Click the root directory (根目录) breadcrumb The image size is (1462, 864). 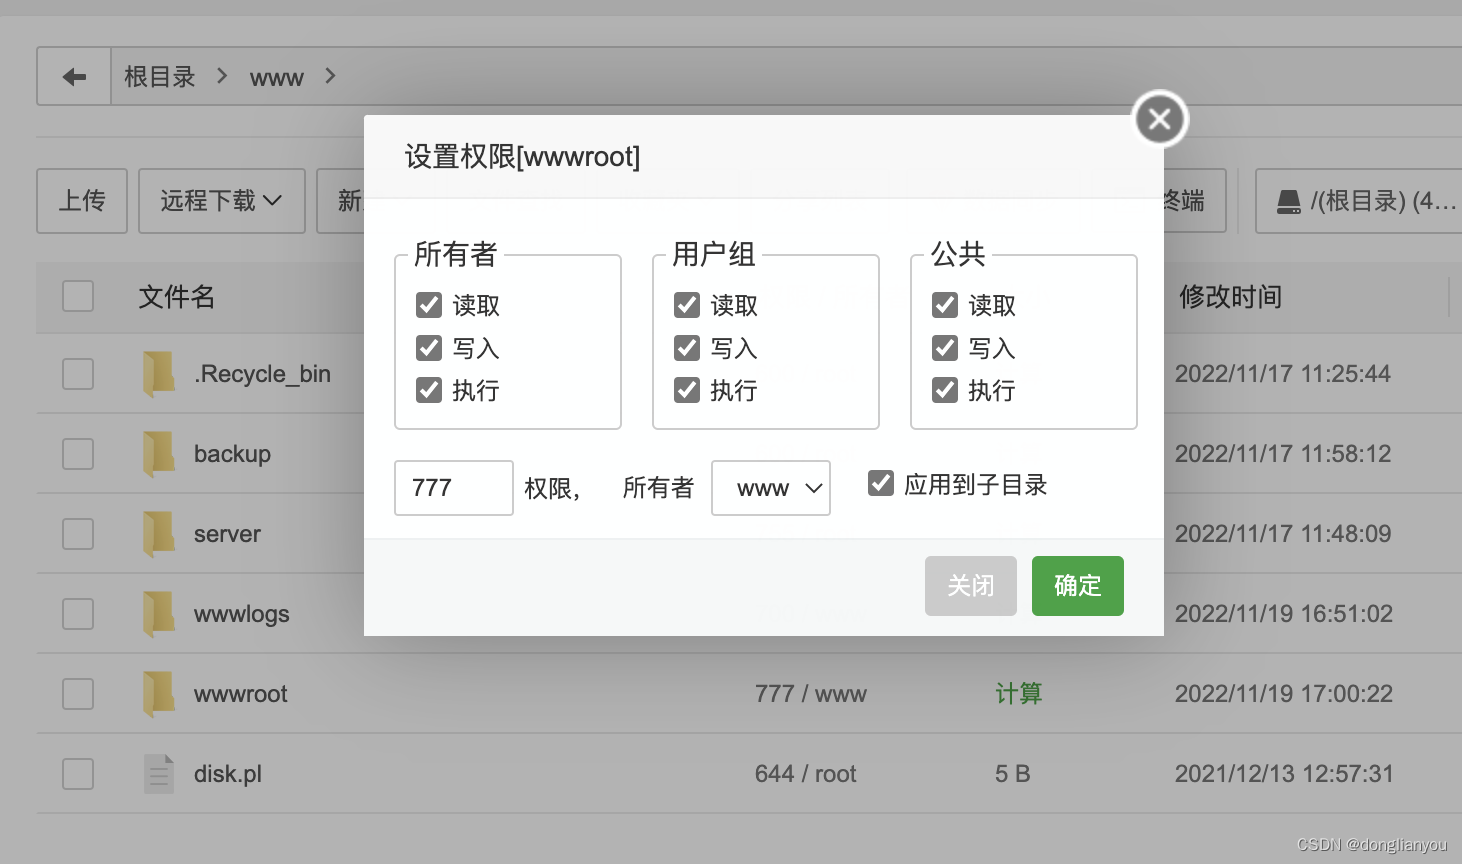tap(160, 77)
